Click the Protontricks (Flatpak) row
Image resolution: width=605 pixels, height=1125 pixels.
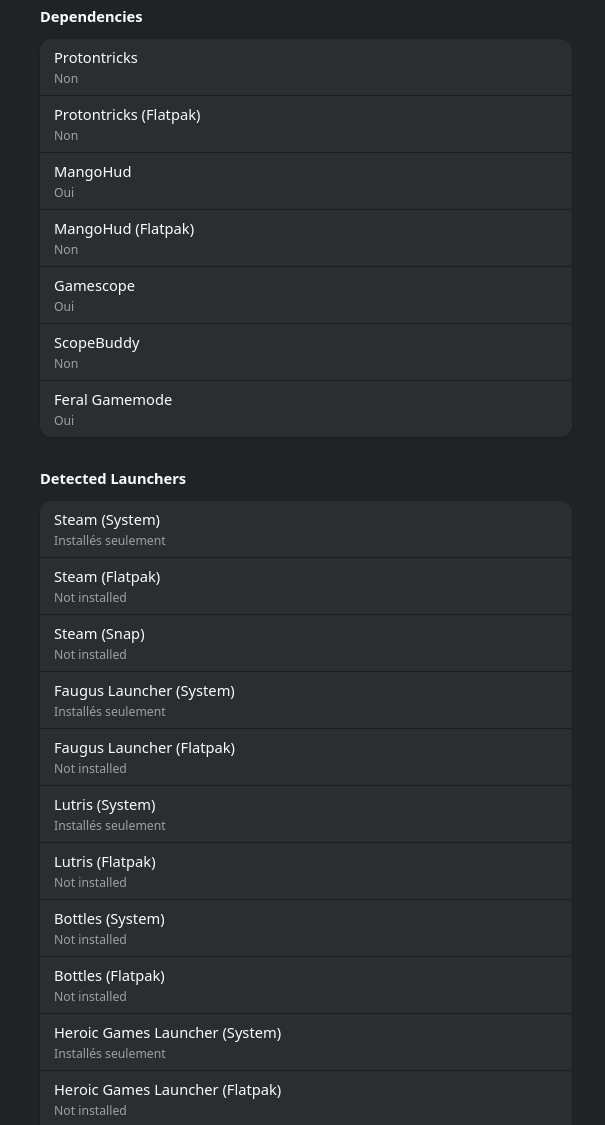click(306, 124)
